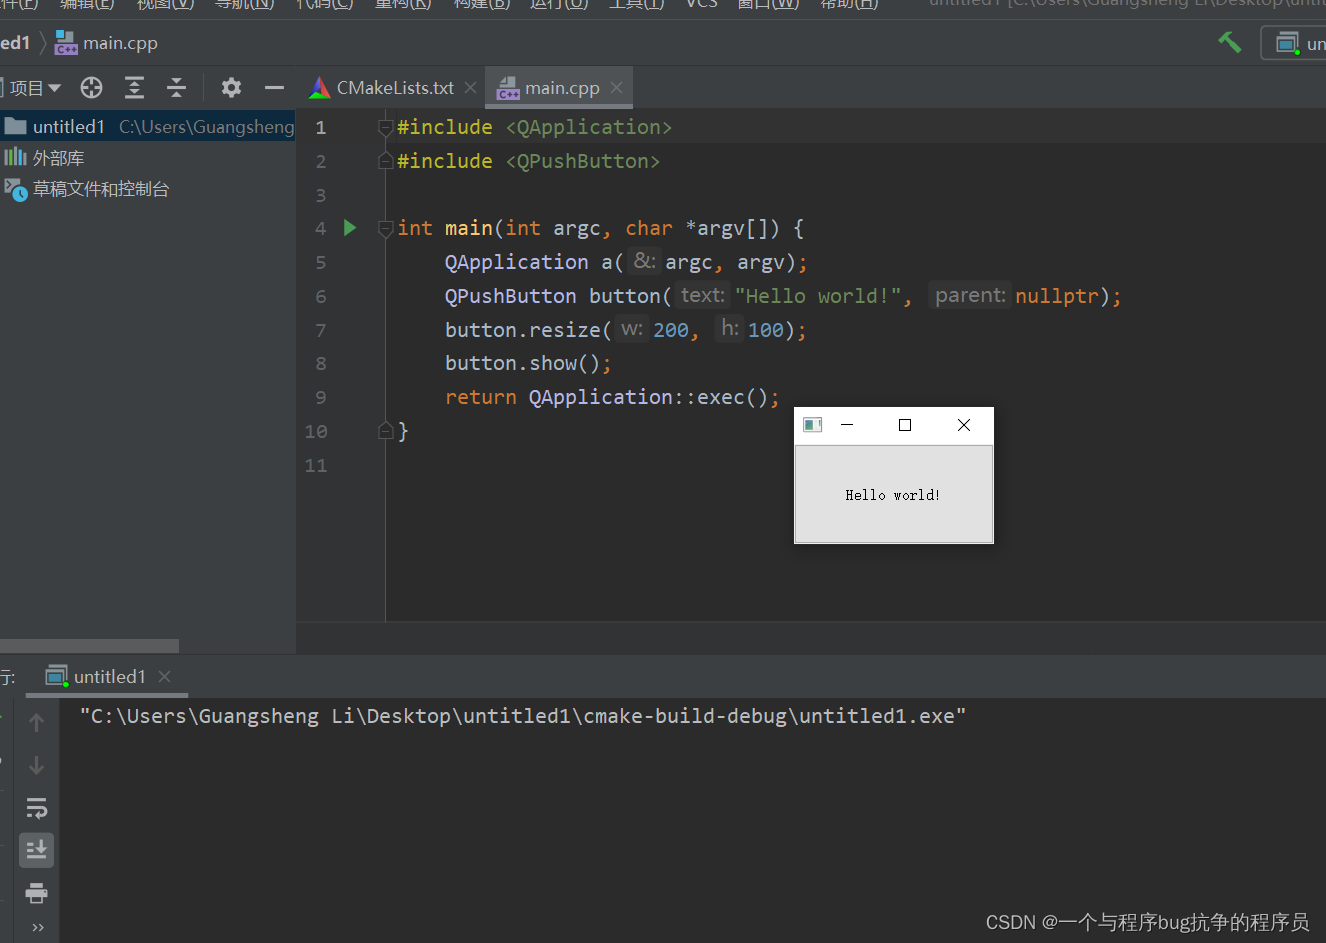Image resolution: width=1326 pixels, height=943 pixels.
Task: Open the 工具(T) menu
Action: [x=635, y=5]
